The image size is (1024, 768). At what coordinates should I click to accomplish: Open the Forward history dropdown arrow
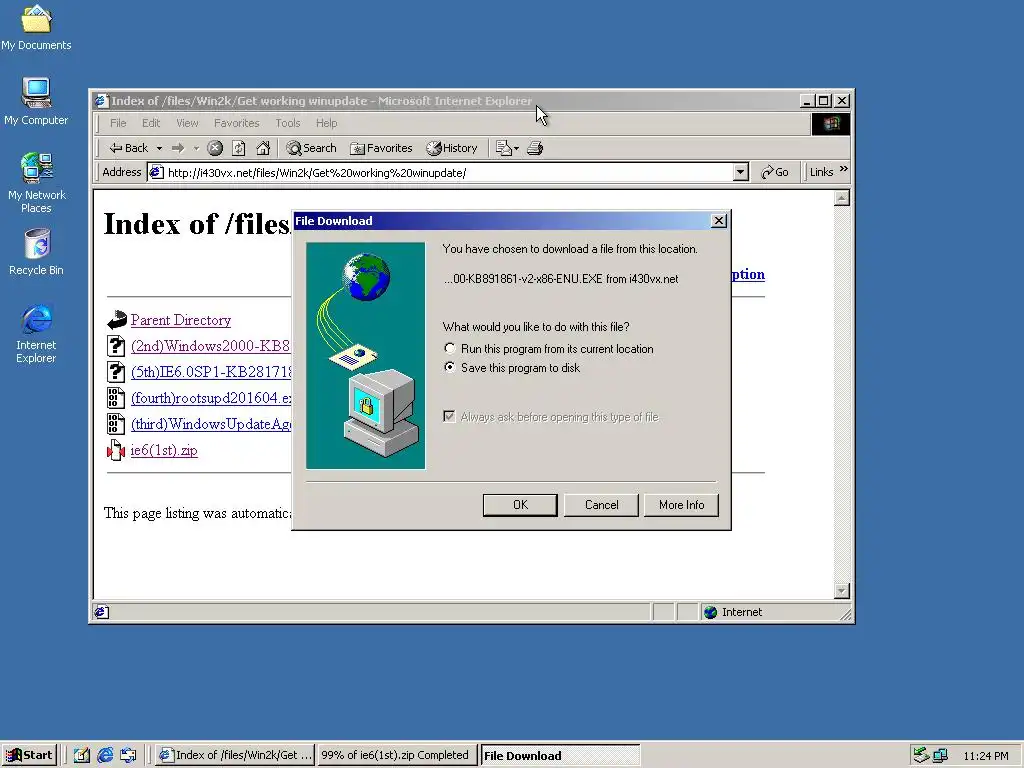[195, 148]
